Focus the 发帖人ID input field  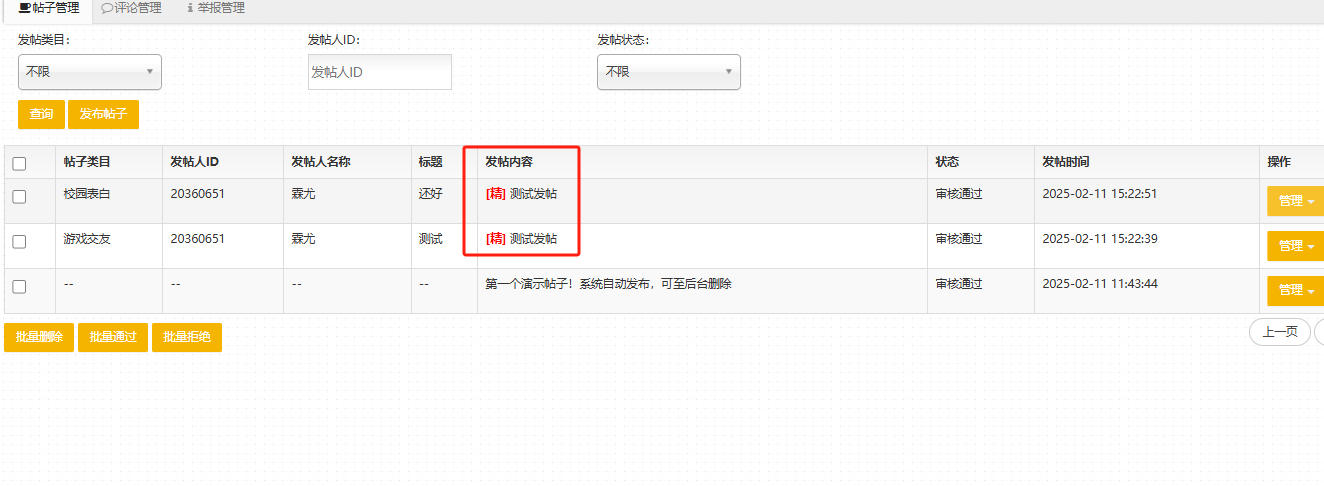tap(380, 72)
